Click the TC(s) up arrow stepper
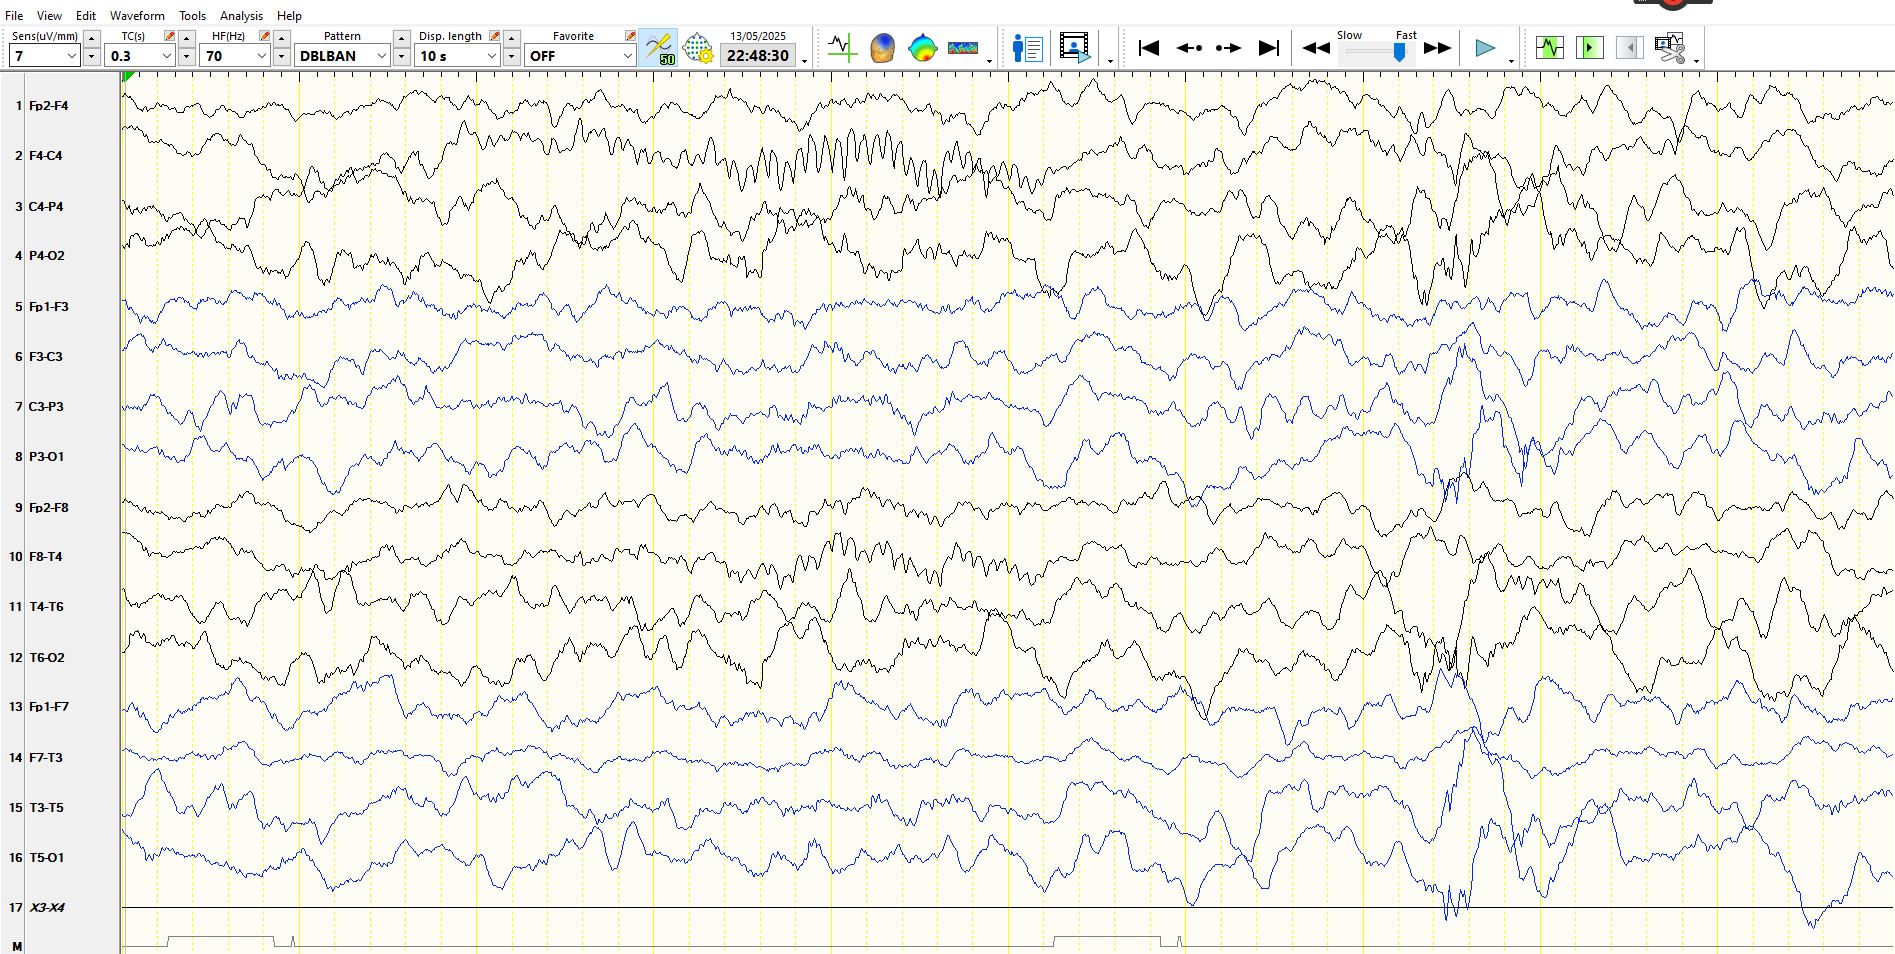Viewport: 1895px width, 954px height. [187, 38]
